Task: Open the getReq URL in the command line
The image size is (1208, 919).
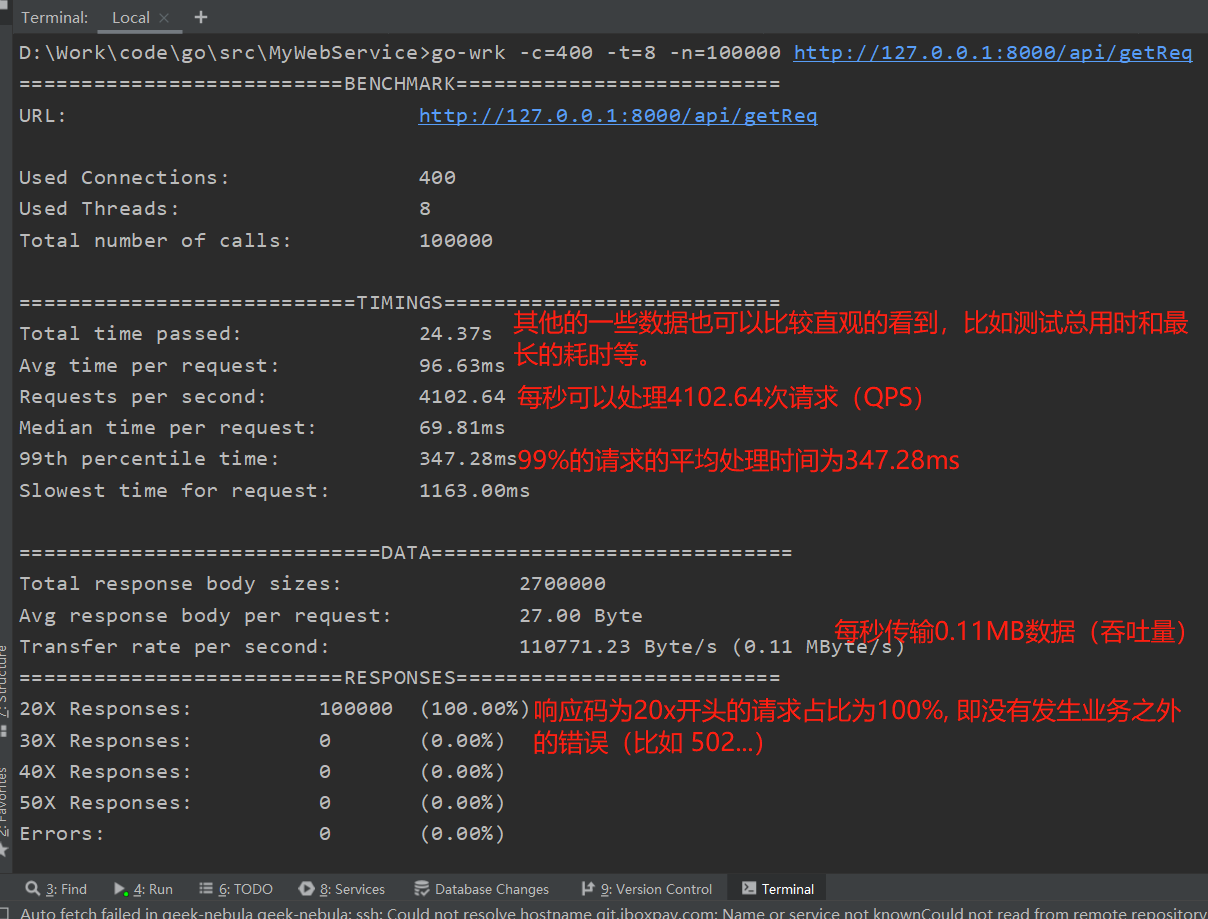Action: pyautogui.click(x=992, y=52)
